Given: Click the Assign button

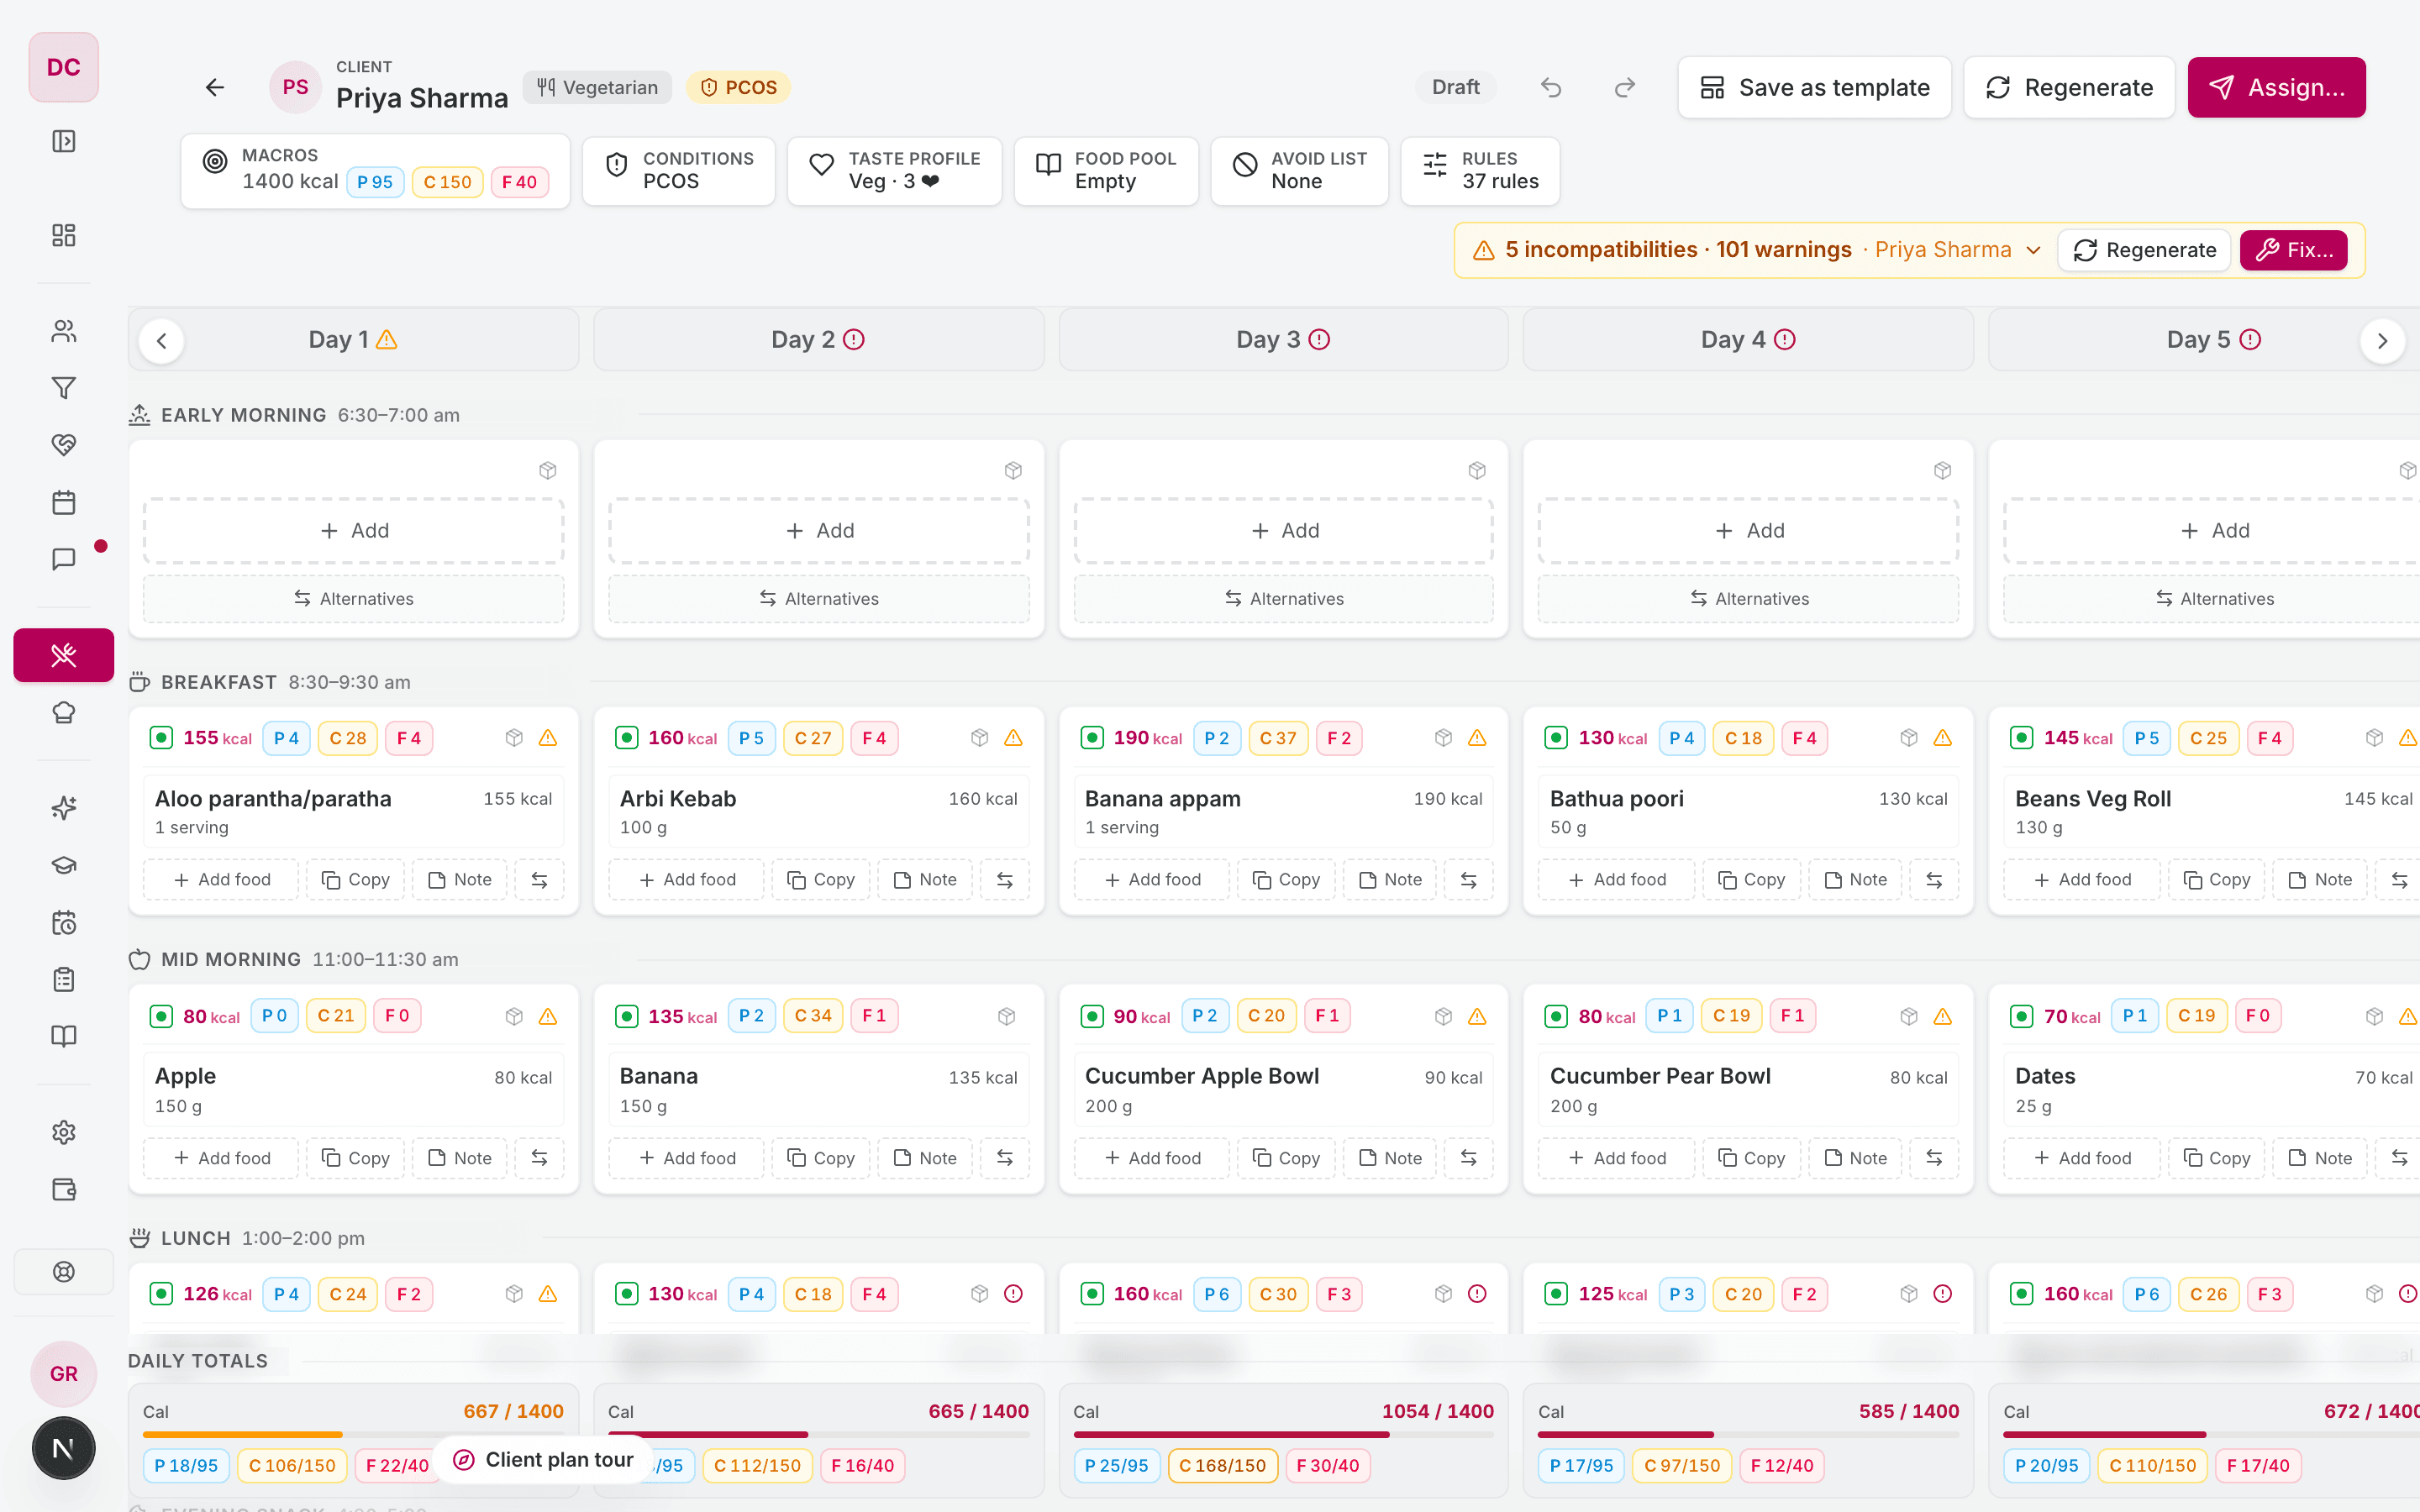Looking at the screenshot, I should click(x=2276, y=88).
